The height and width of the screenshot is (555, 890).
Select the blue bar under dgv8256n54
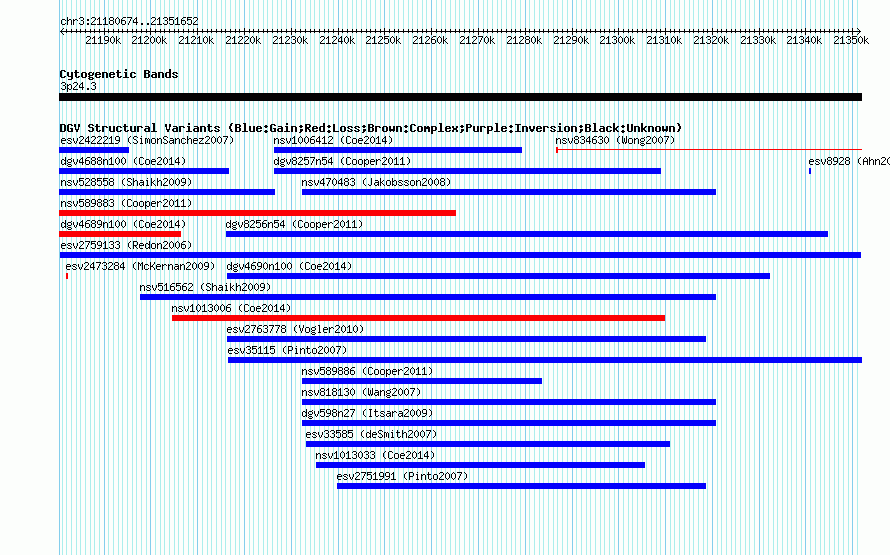pyautogui.click(x=527, y=234)
